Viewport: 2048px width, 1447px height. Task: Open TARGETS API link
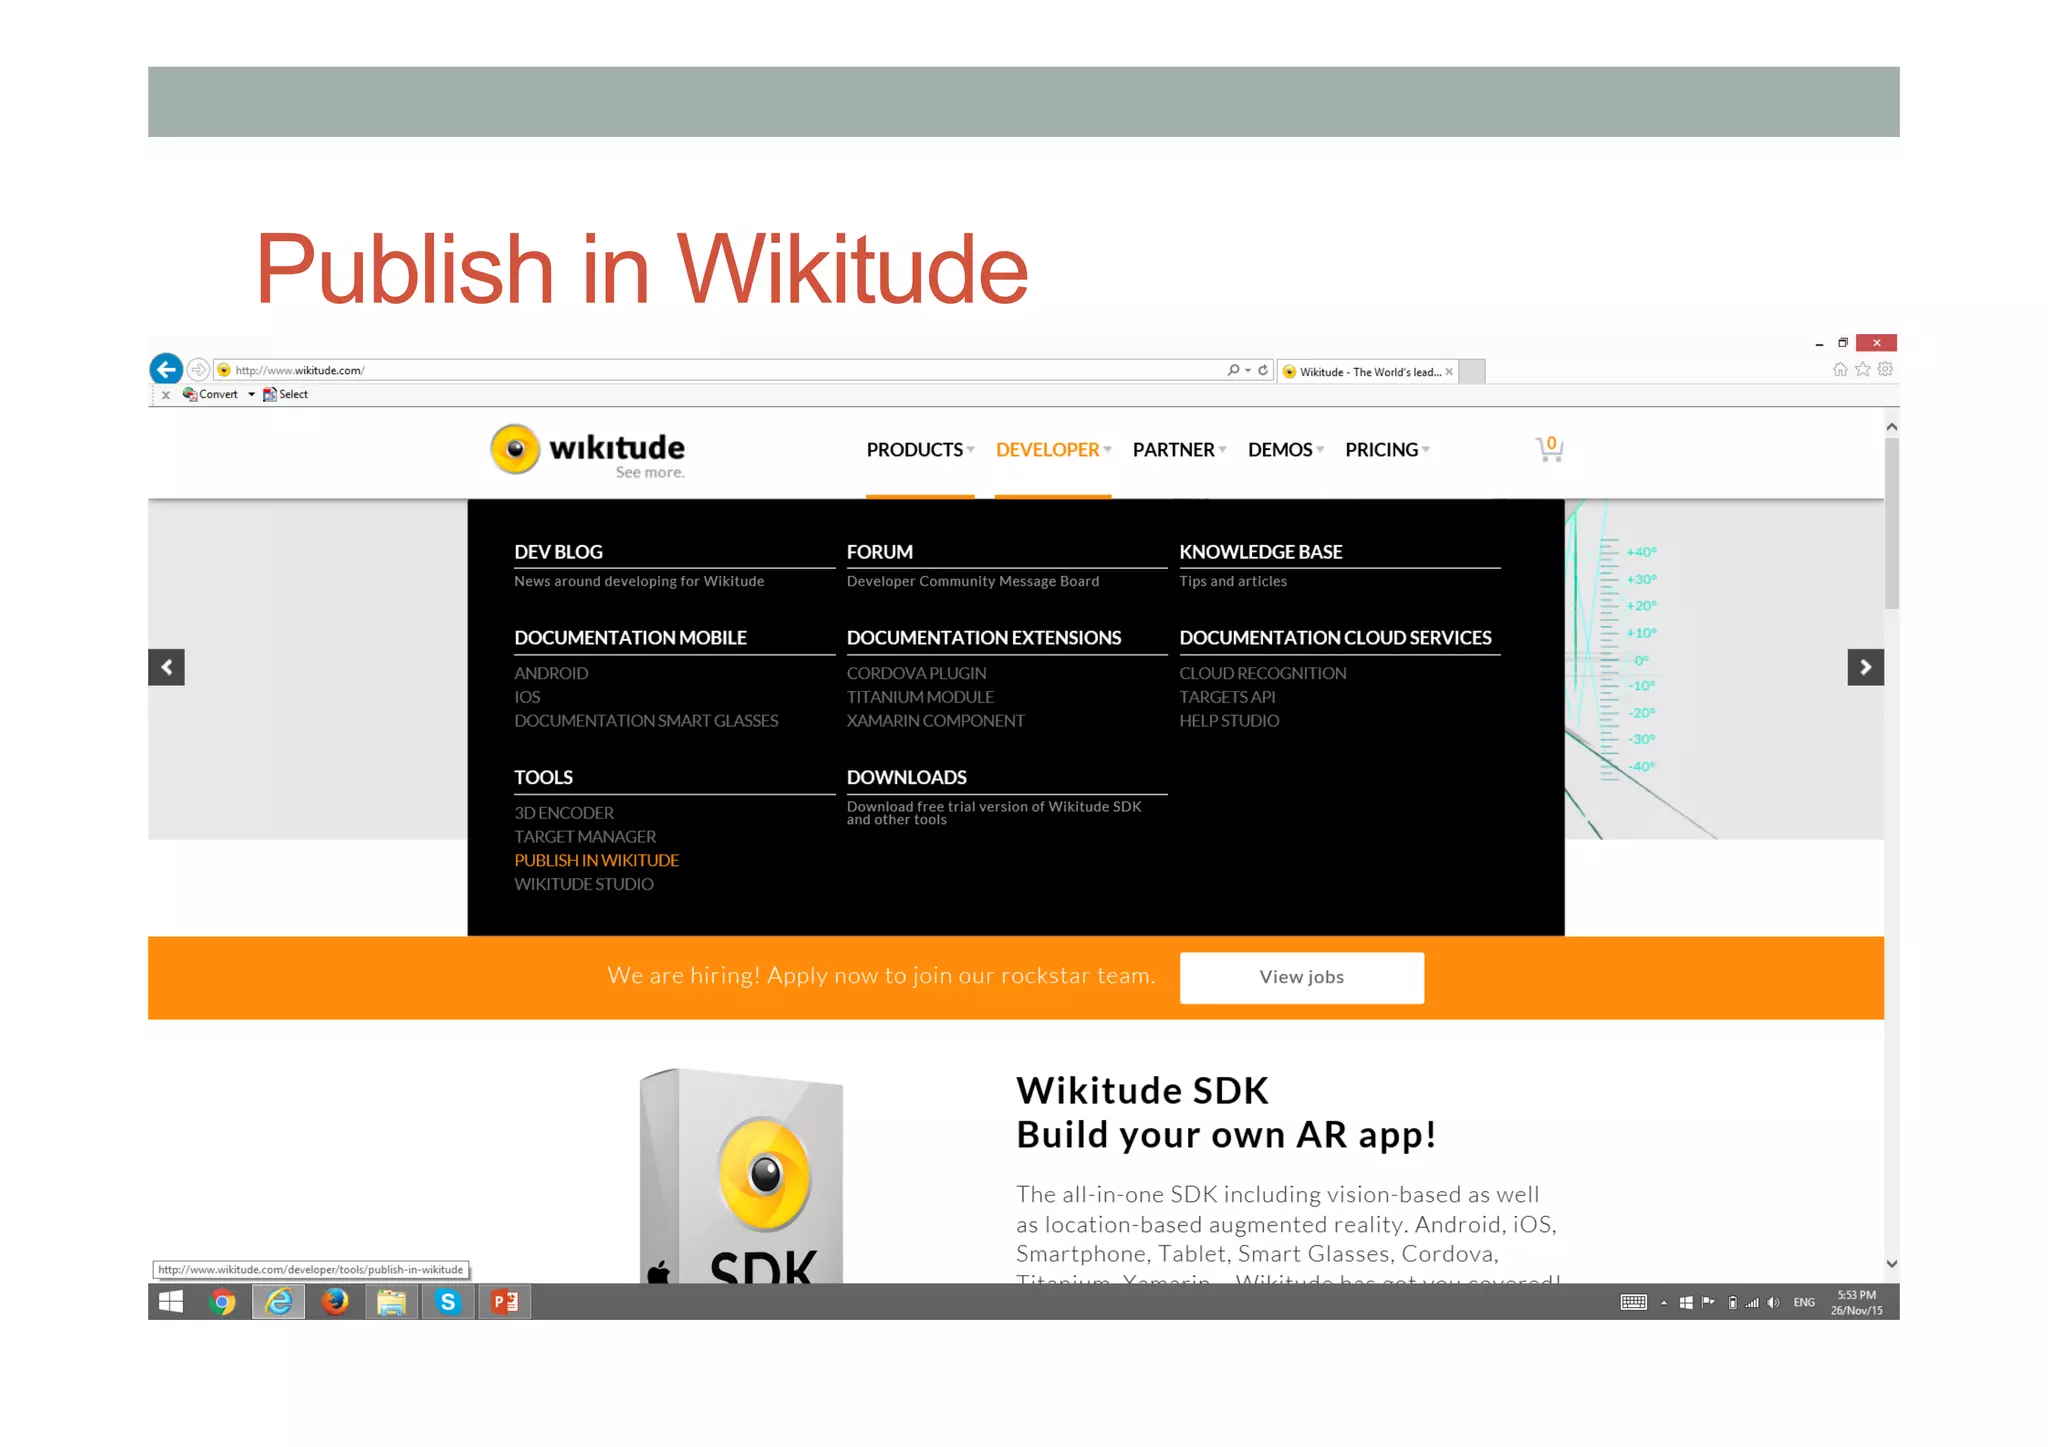1227,697
